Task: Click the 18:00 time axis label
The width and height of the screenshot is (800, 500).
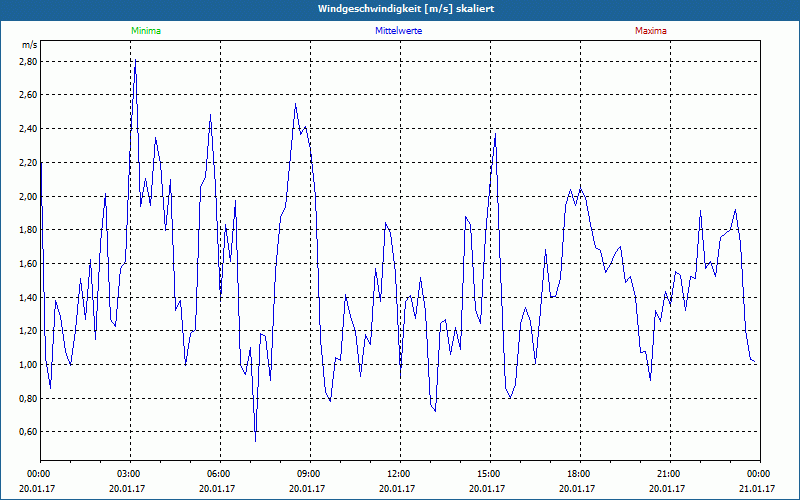Action: click(x=580, y=474)
